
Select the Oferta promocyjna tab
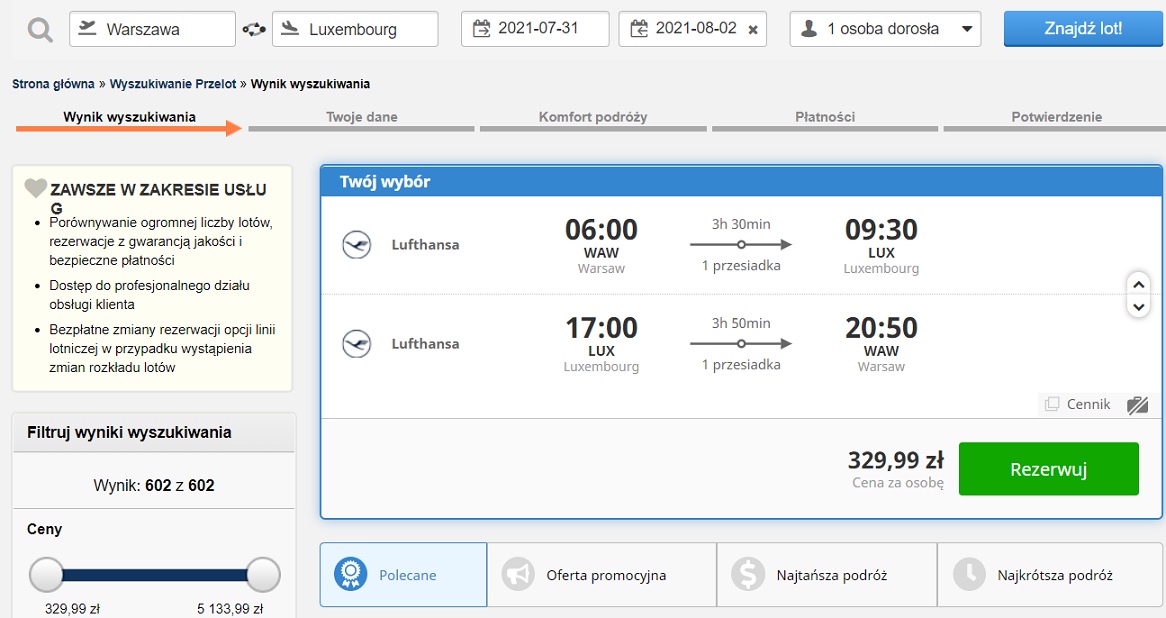[x=602, y=575]
